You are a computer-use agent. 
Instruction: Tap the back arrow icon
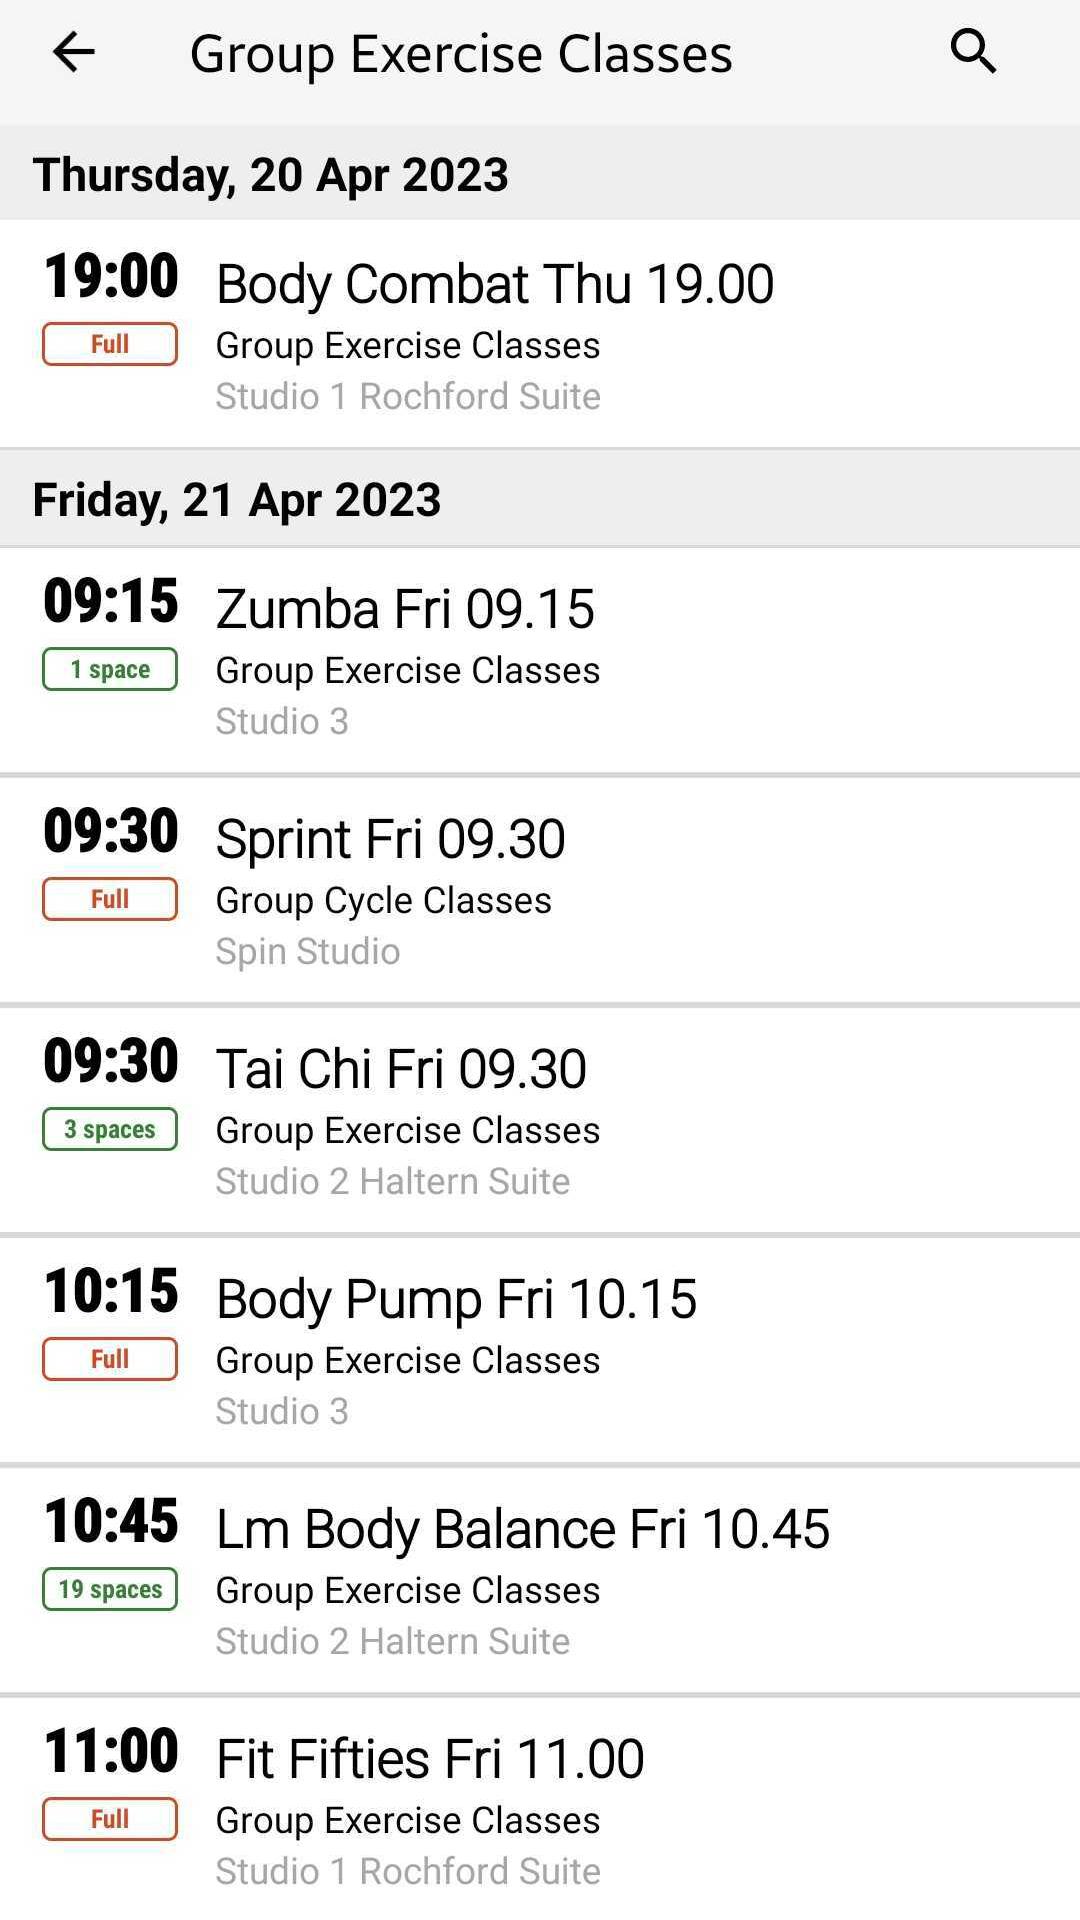(73, 52)
